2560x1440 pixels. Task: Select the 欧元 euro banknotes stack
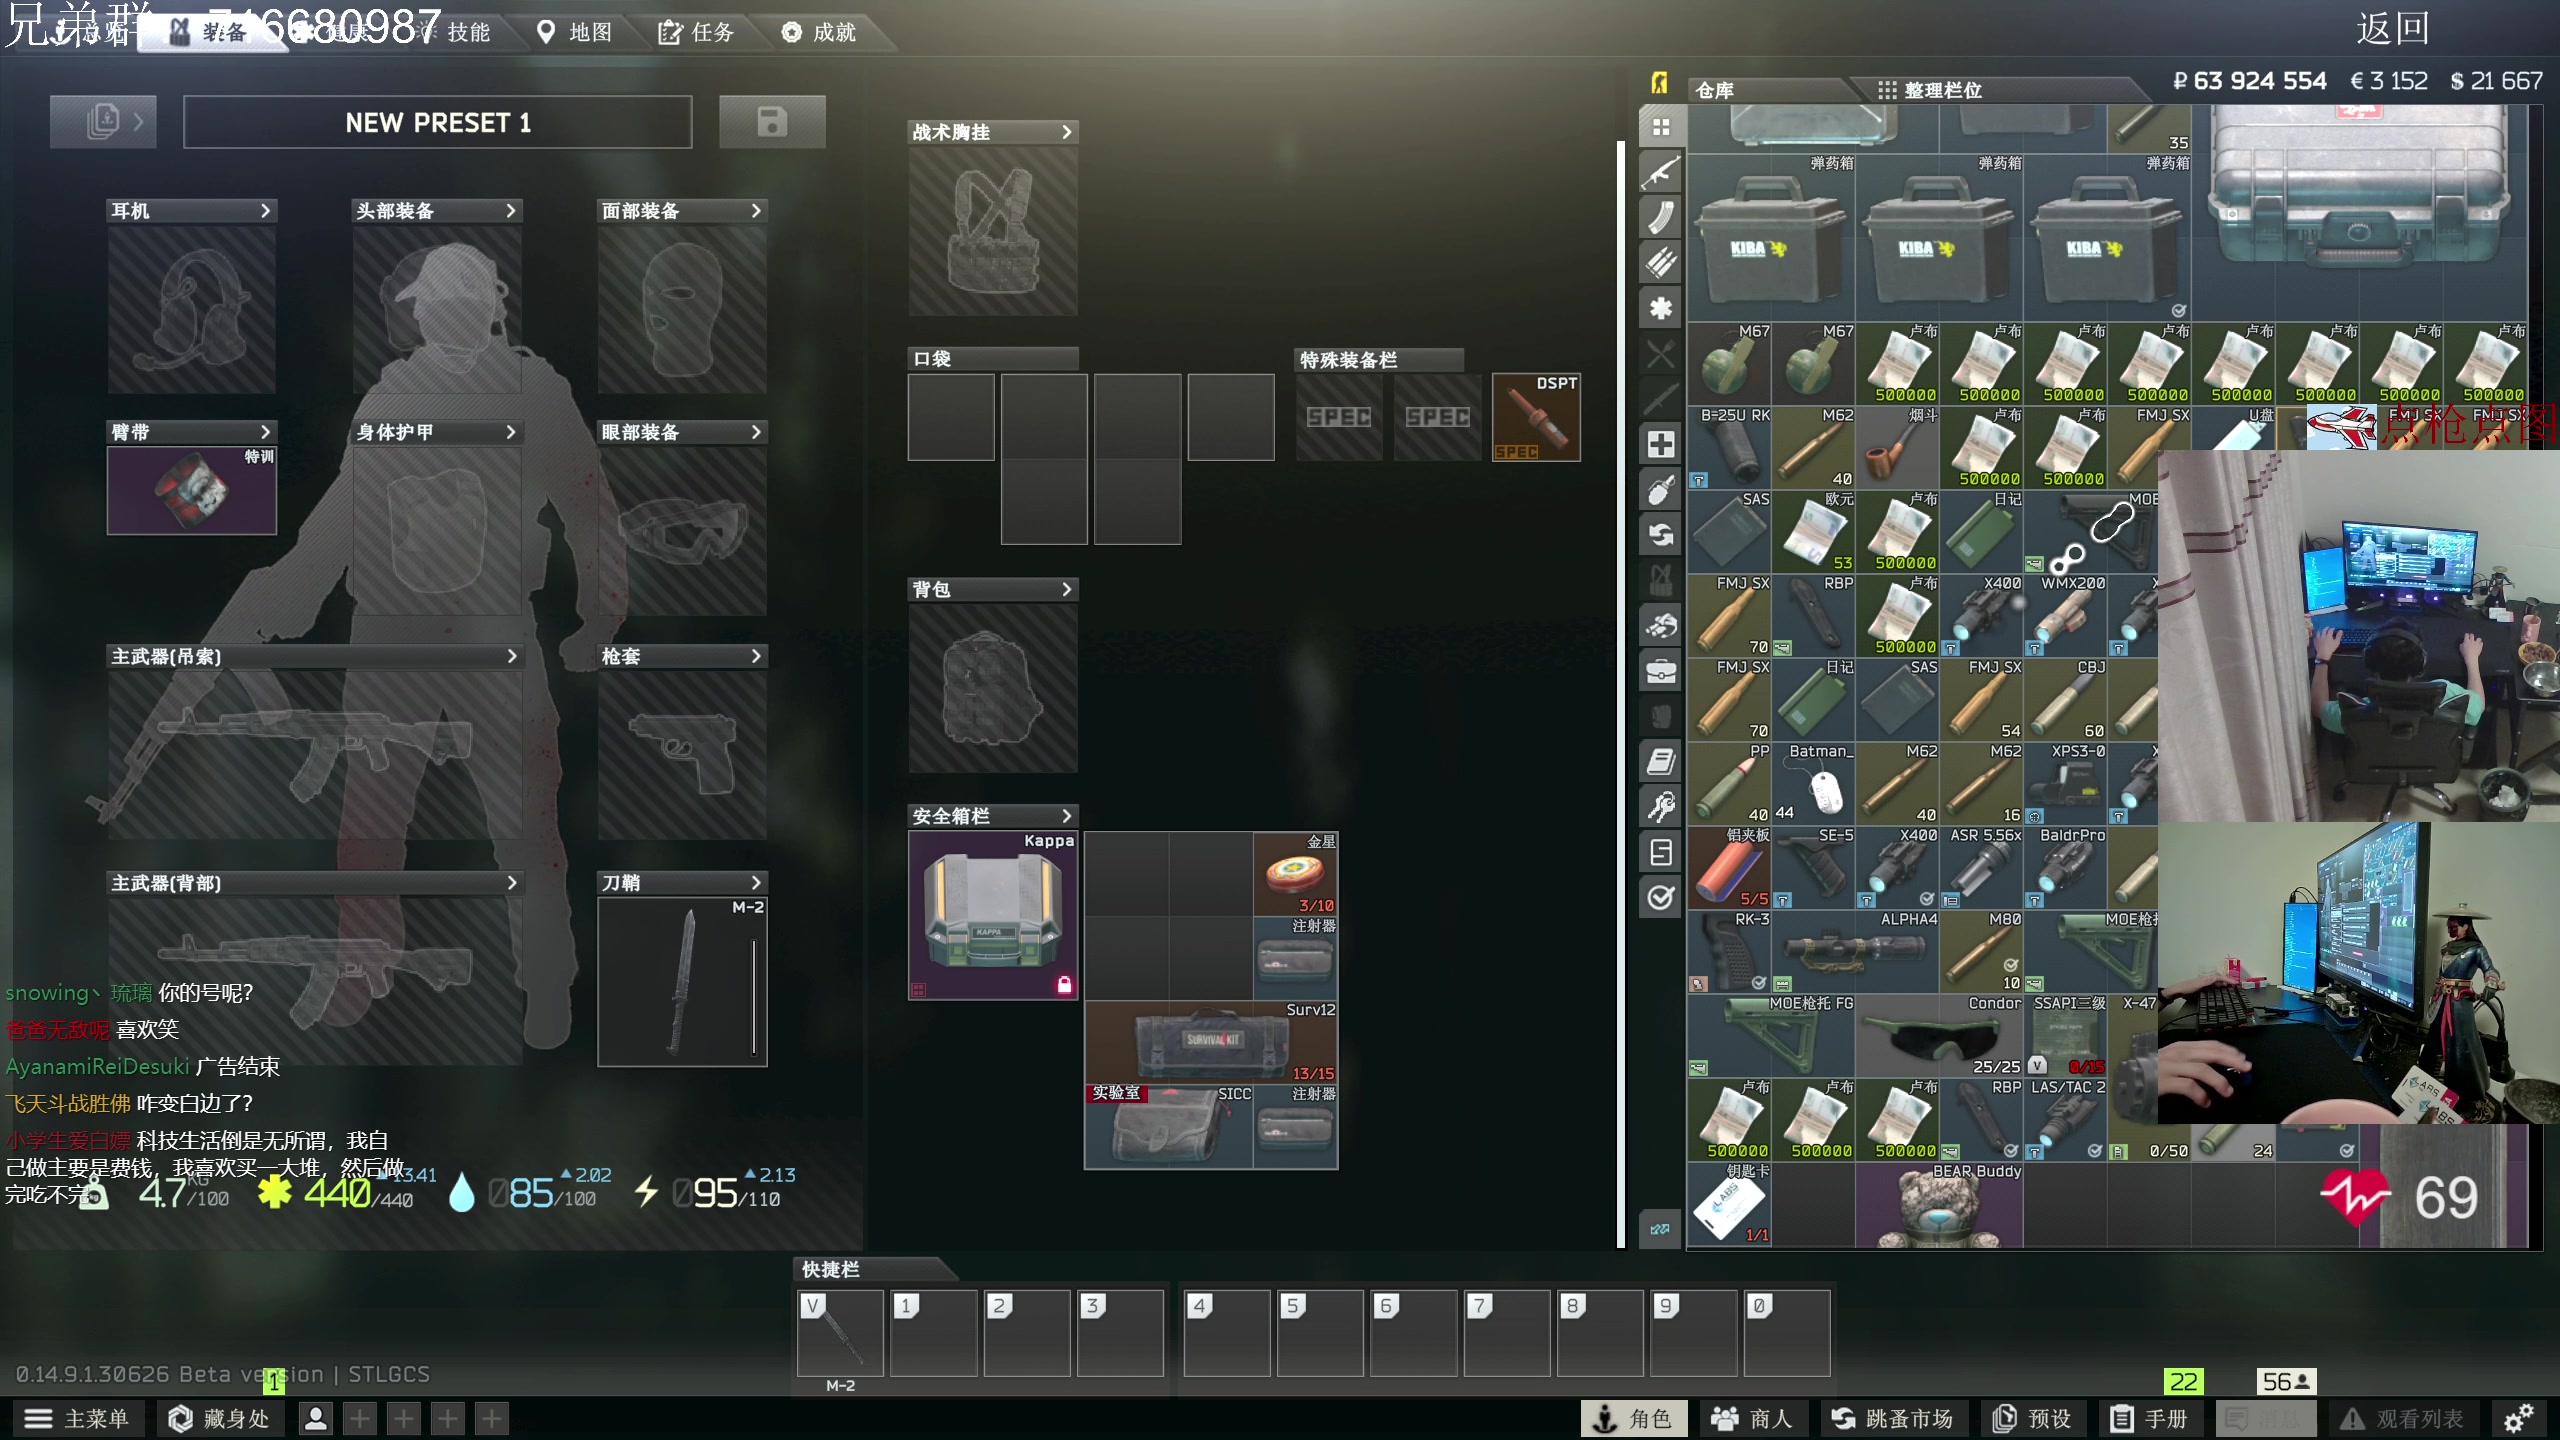pos(1814,532)
